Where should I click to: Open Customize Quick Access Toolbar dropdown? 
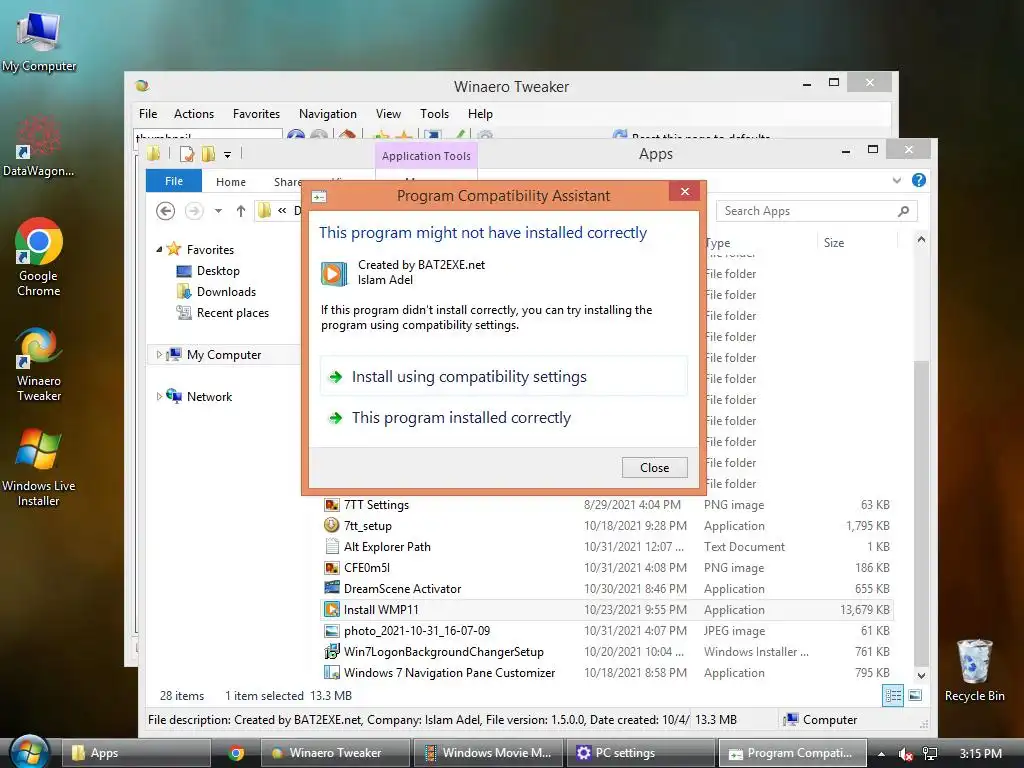227,155
